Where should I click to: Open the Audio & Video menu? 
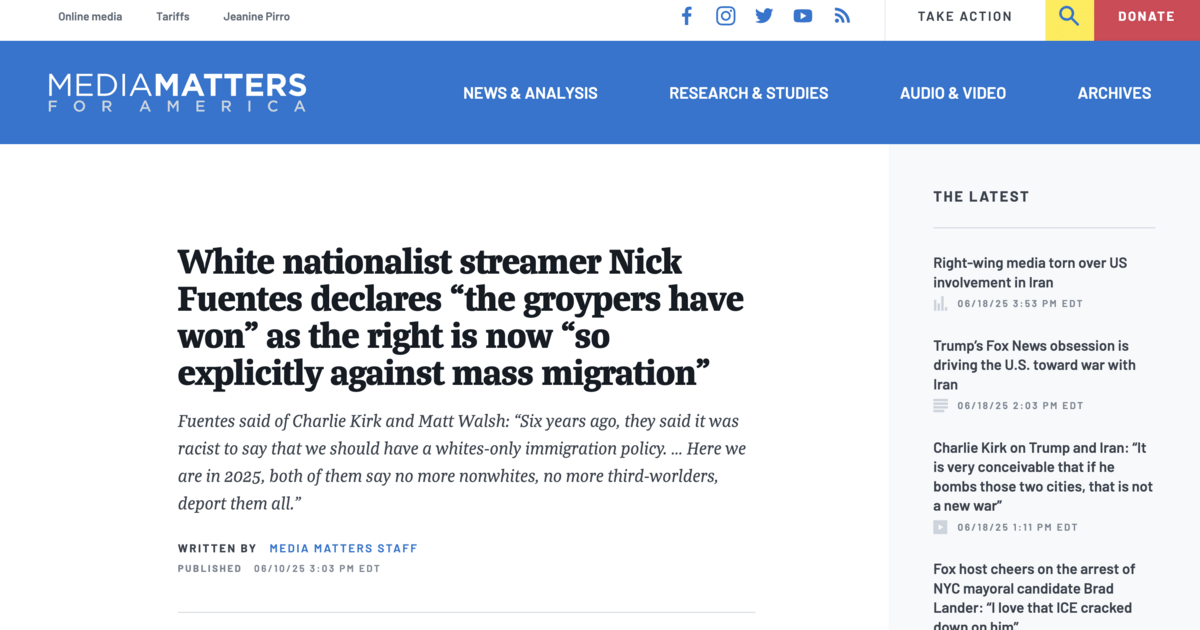point(953,93)
